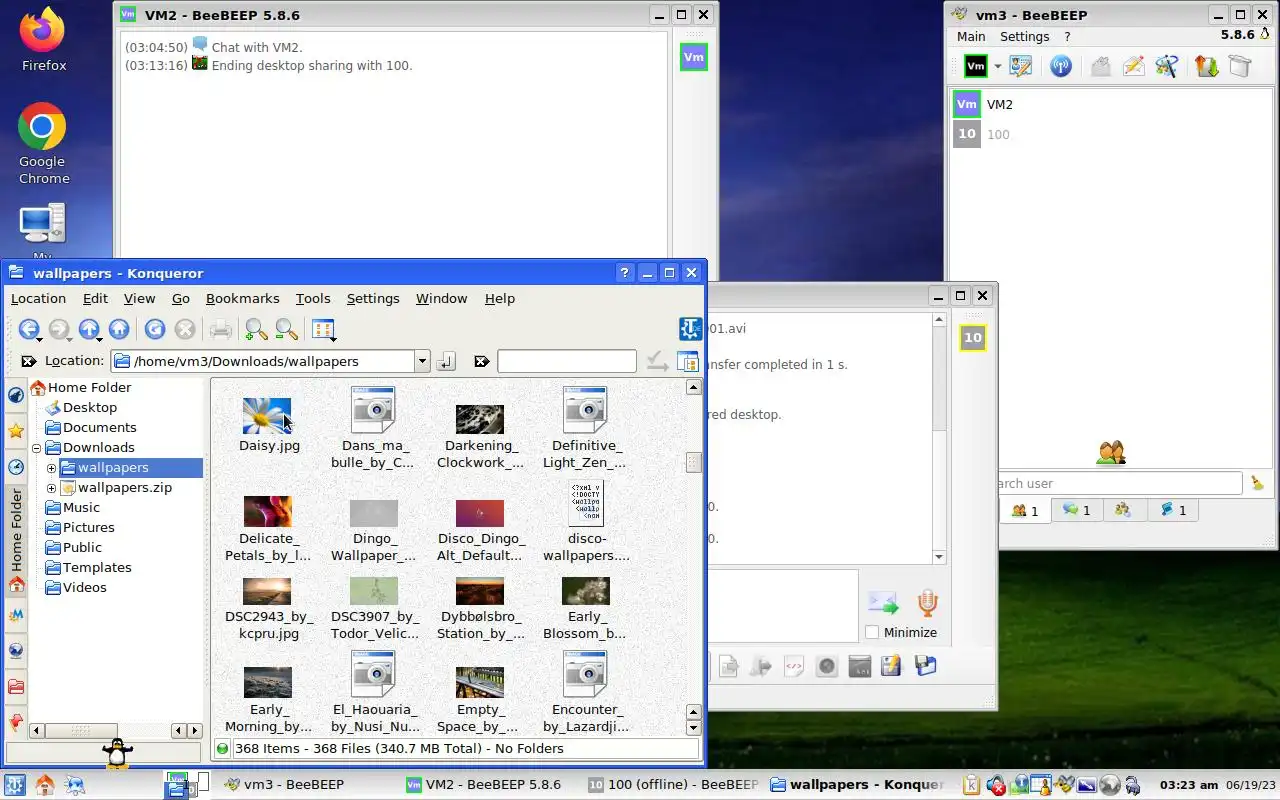Click the file view vertical scrollbar handle
Image resolution: width=1280 pixels, height=800 pixels.
tap(693, 461)
